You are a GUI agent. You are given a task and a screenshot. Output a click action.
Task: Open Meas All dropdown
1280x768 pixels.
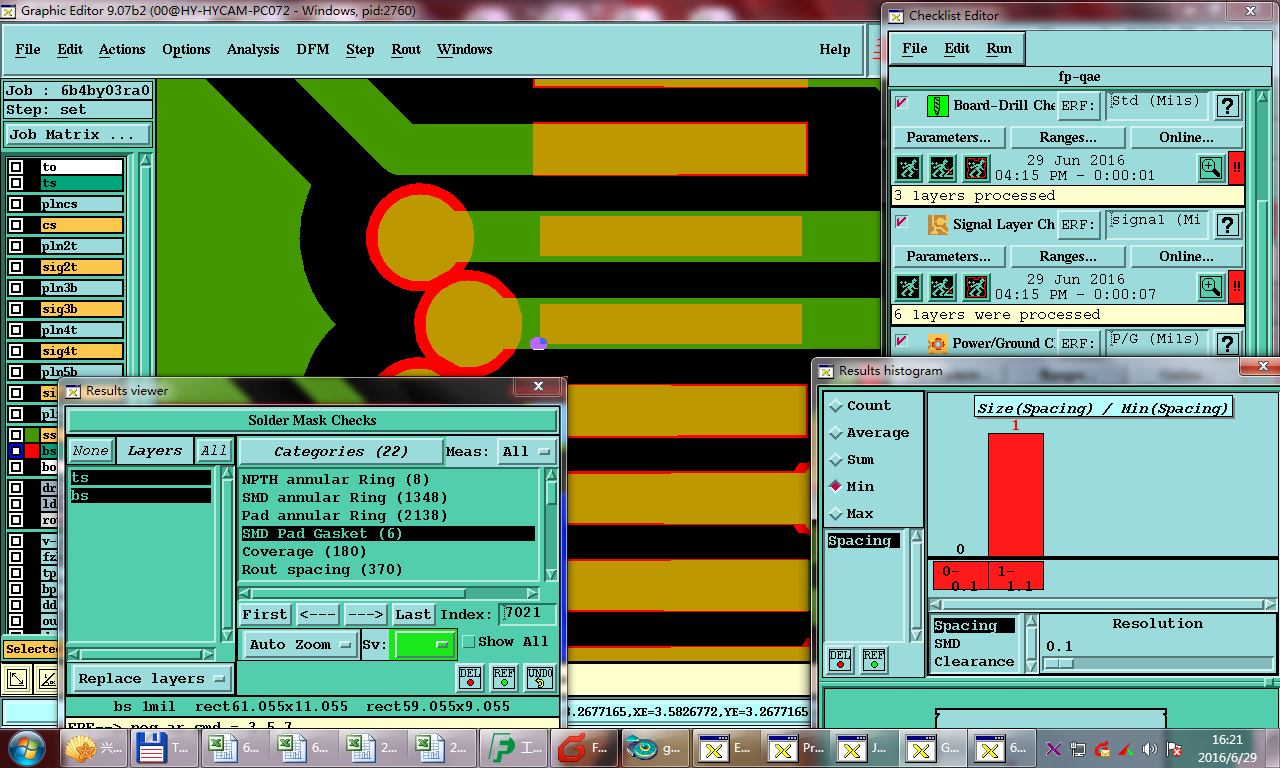pos(527,452)
